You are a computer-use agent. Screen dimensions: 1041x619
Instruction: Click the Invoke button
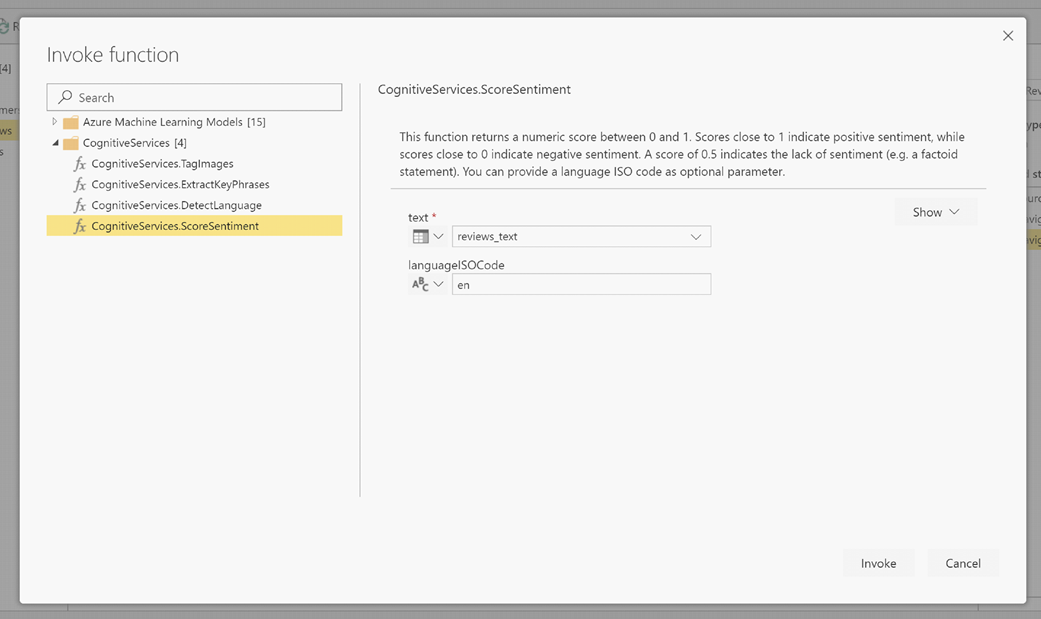tap(878, 563)
